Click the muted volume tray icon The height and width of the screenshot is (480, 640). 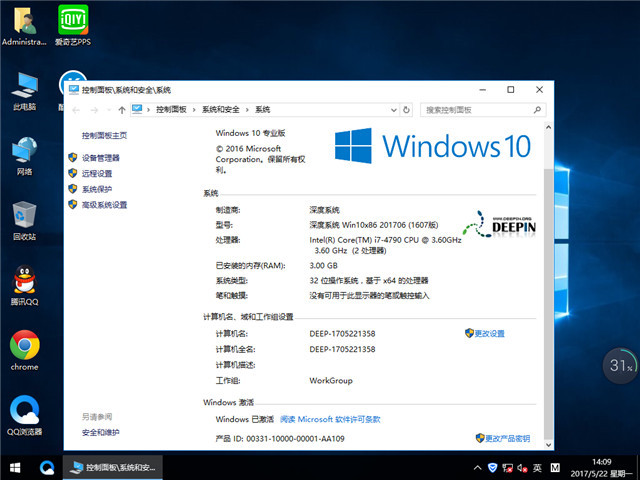pos(522,468)
